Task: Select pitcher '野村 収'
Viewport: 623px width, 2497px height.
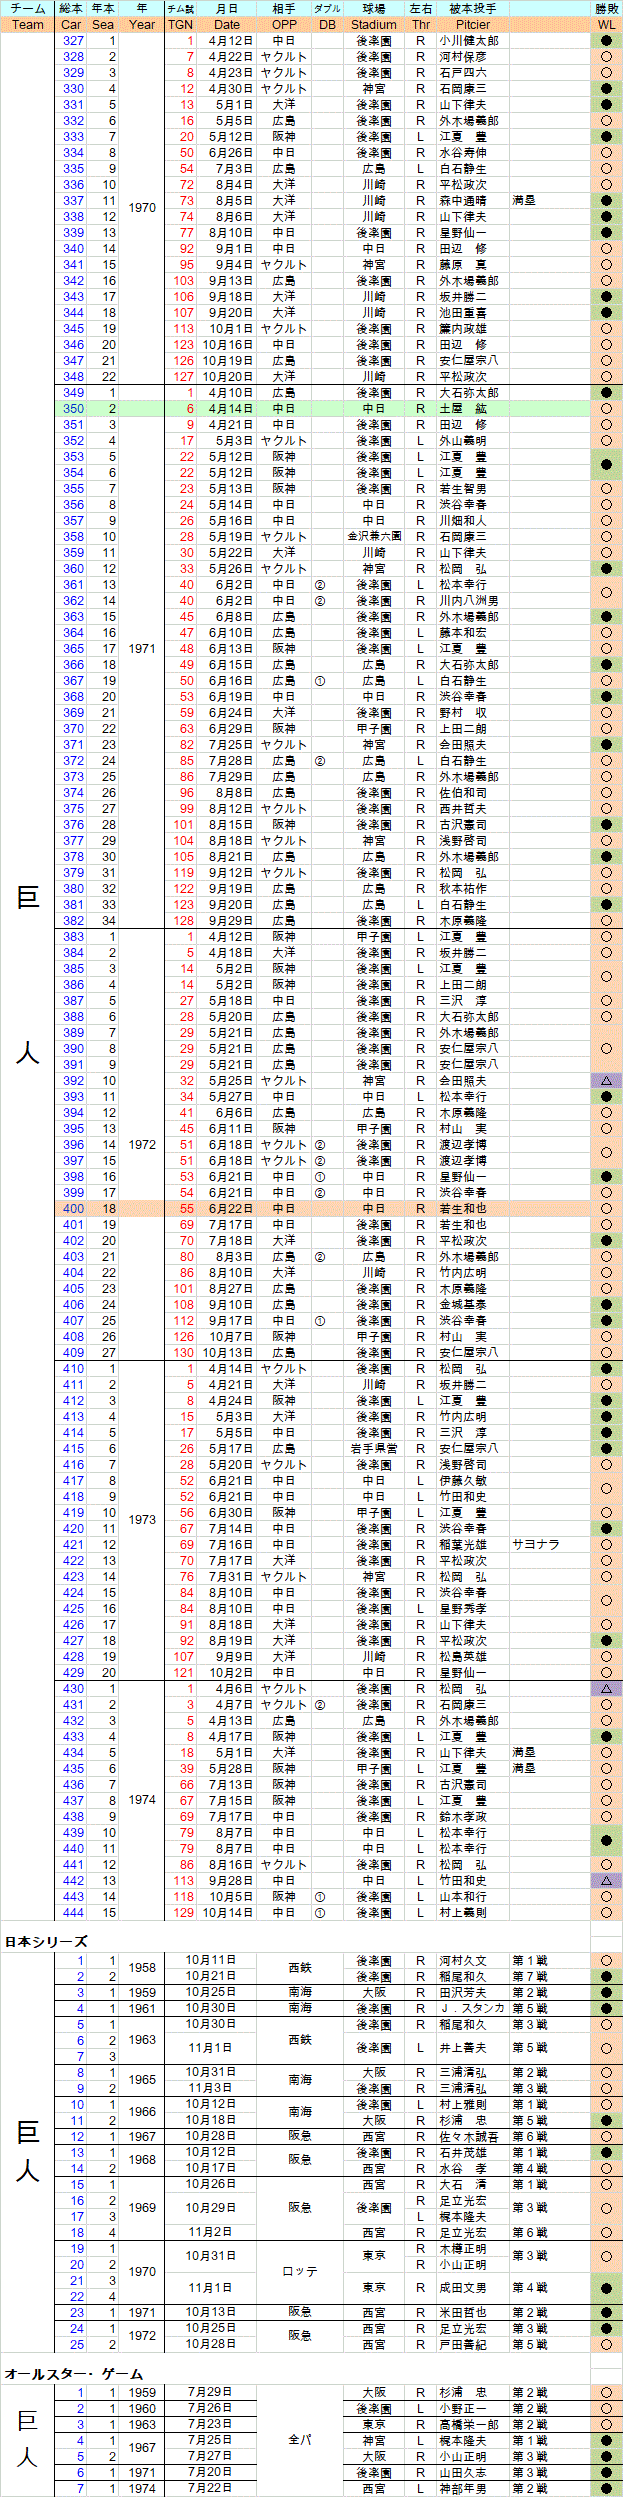Action: [x=463, y=713]
